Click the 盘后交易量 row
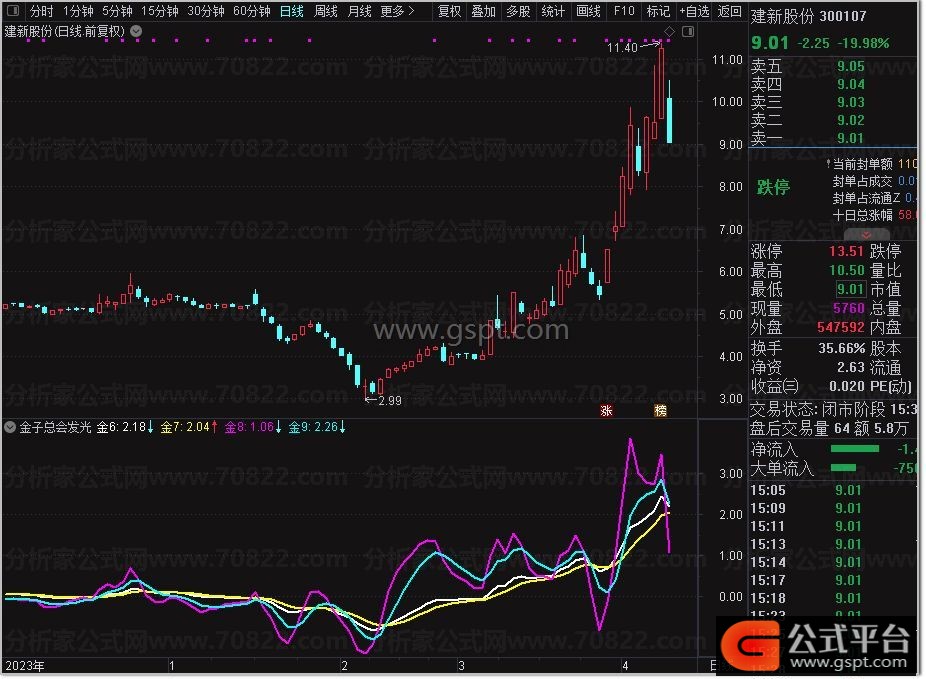The width and height of the screenshot is (926, 679). pyautogui.click(x=829, y=428)
